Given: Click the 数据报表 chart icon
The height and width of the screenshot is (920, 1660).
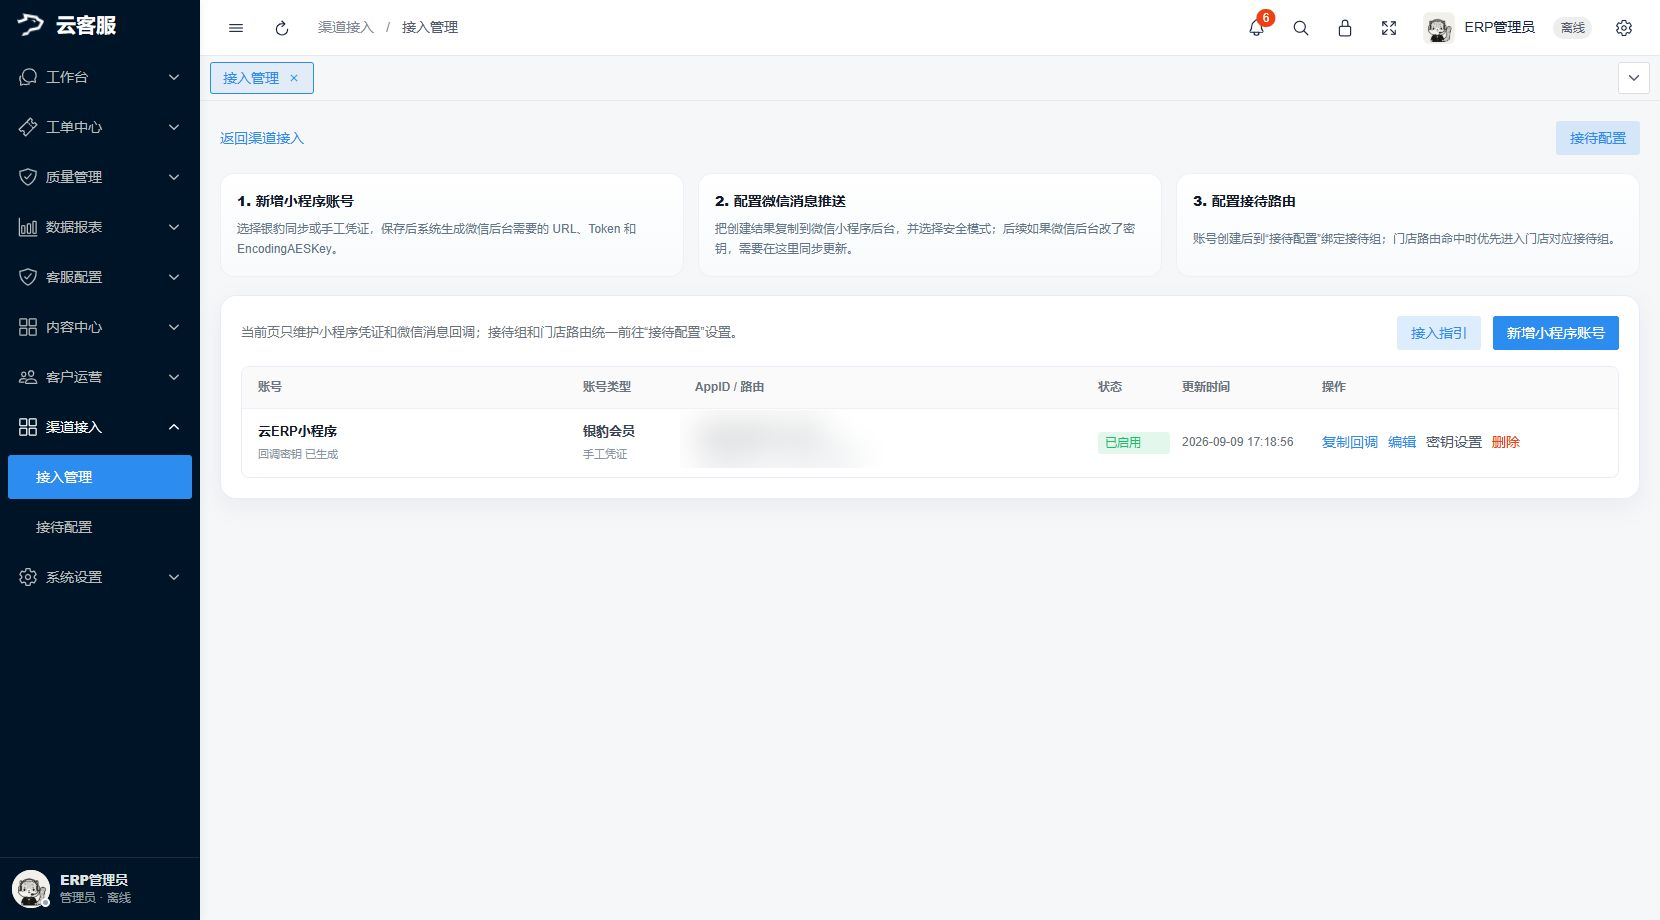Looking at the screenshot, I should (28, 227).
